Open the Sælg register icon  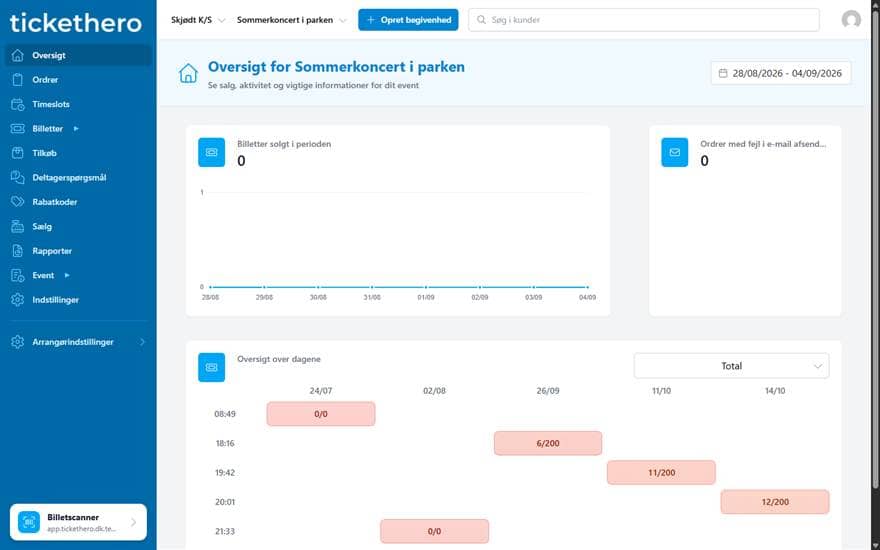tap(17, 226)
